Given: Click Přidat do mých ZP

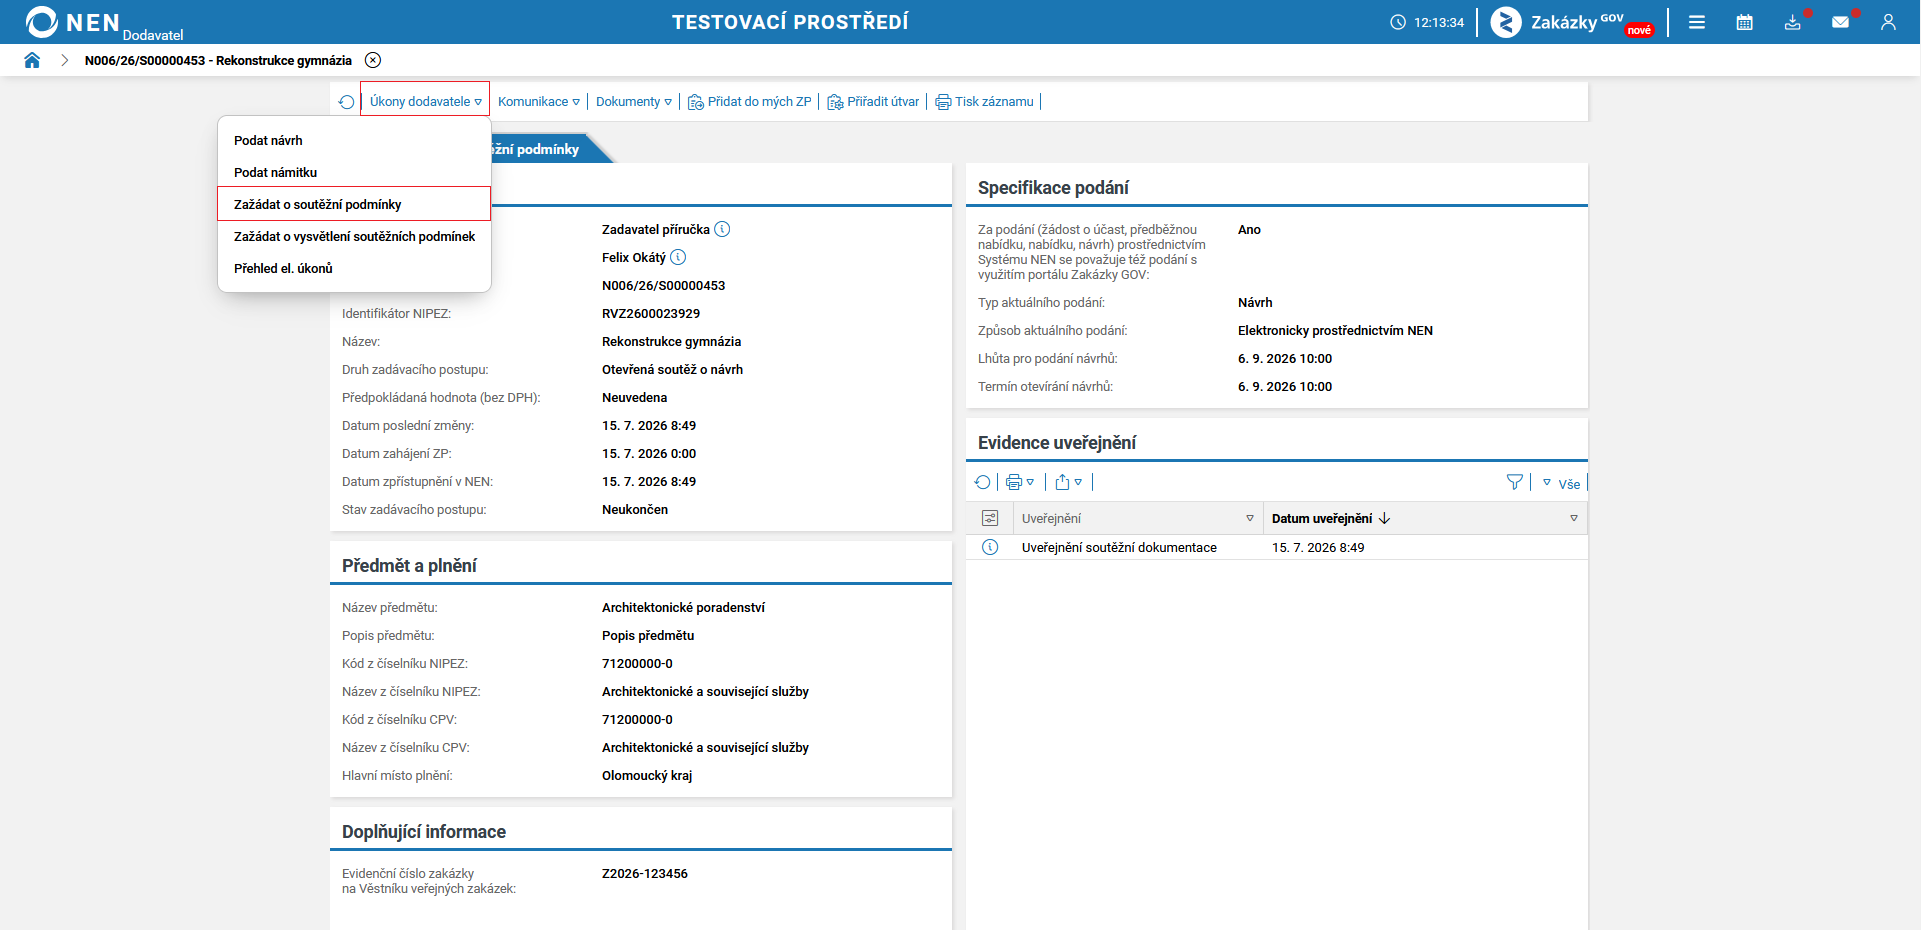Looking at the screenshot, I should point(750,102).
